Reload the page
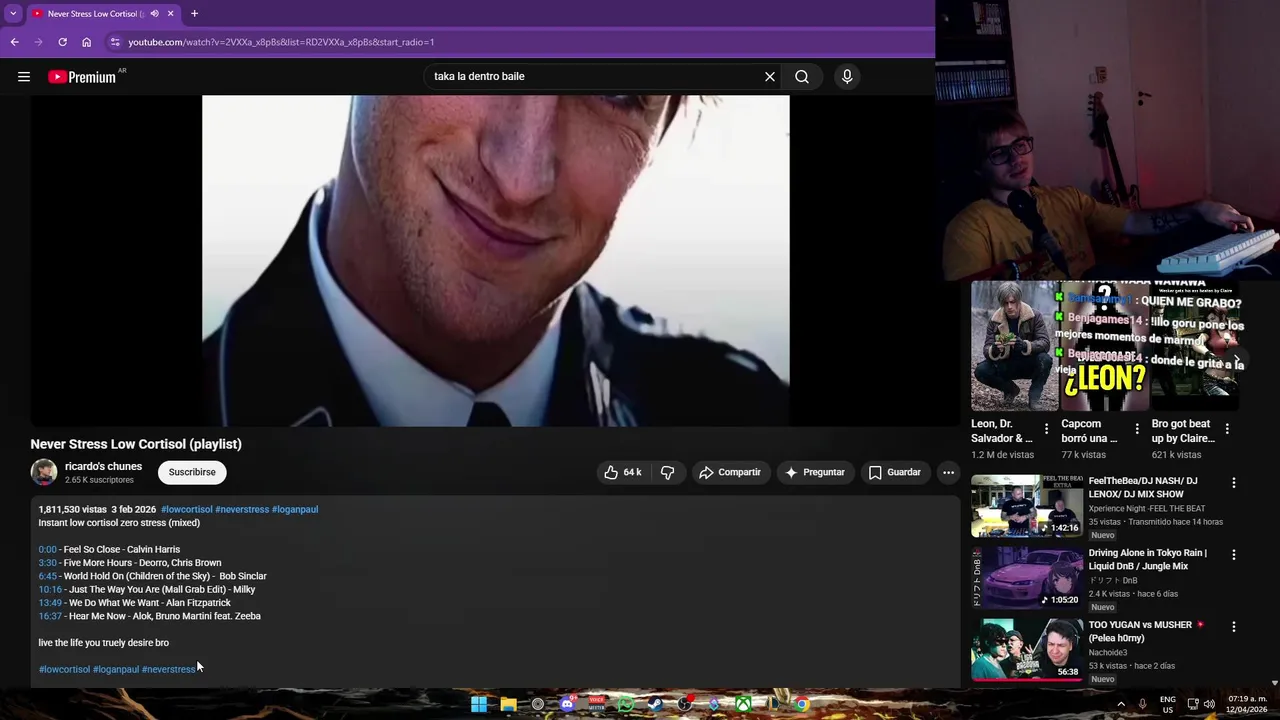 62,42
